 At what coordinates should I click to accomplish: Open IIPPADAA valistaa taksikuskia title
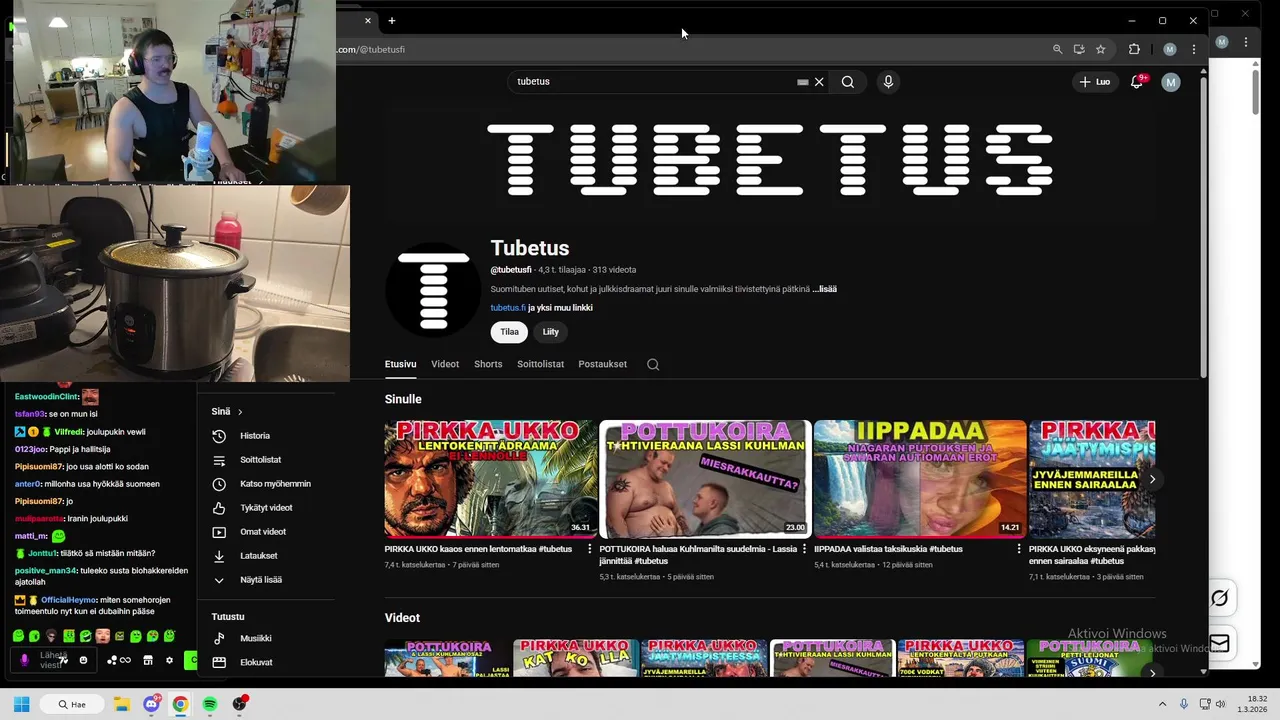[888, 549]
